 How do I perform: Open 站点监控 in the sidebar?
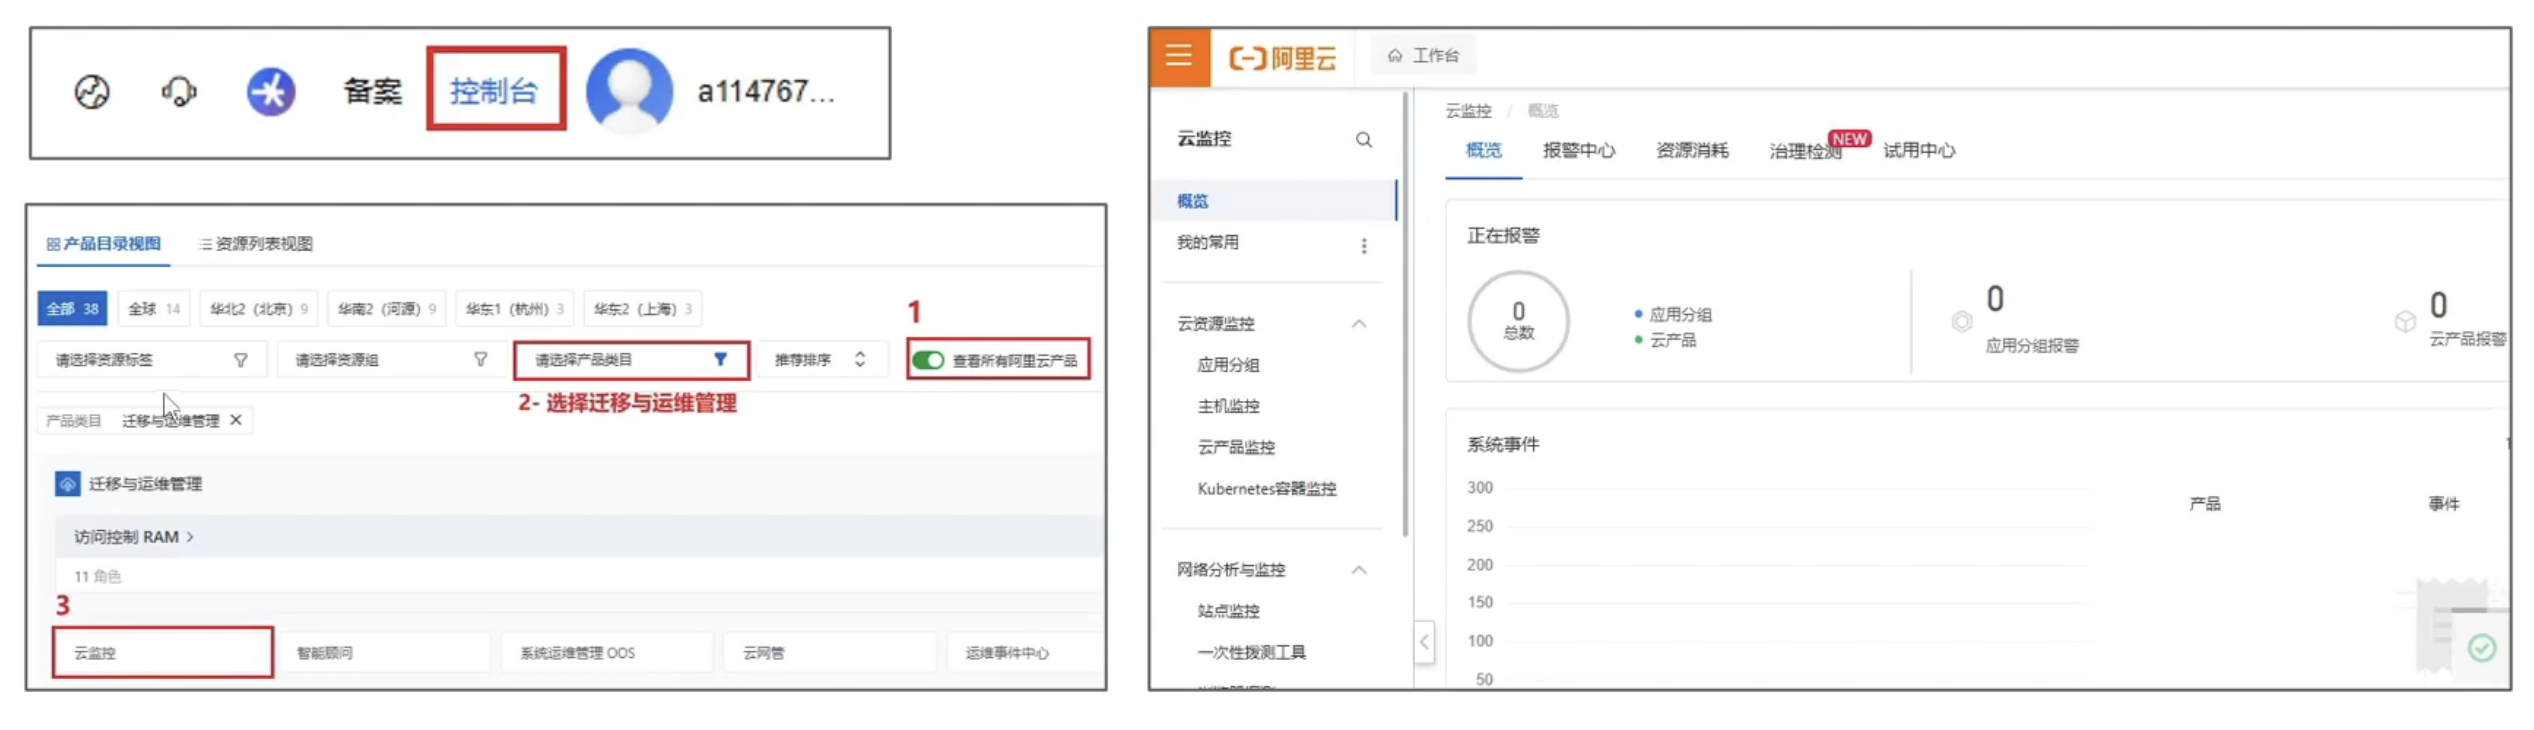(x=1229, y=611)
